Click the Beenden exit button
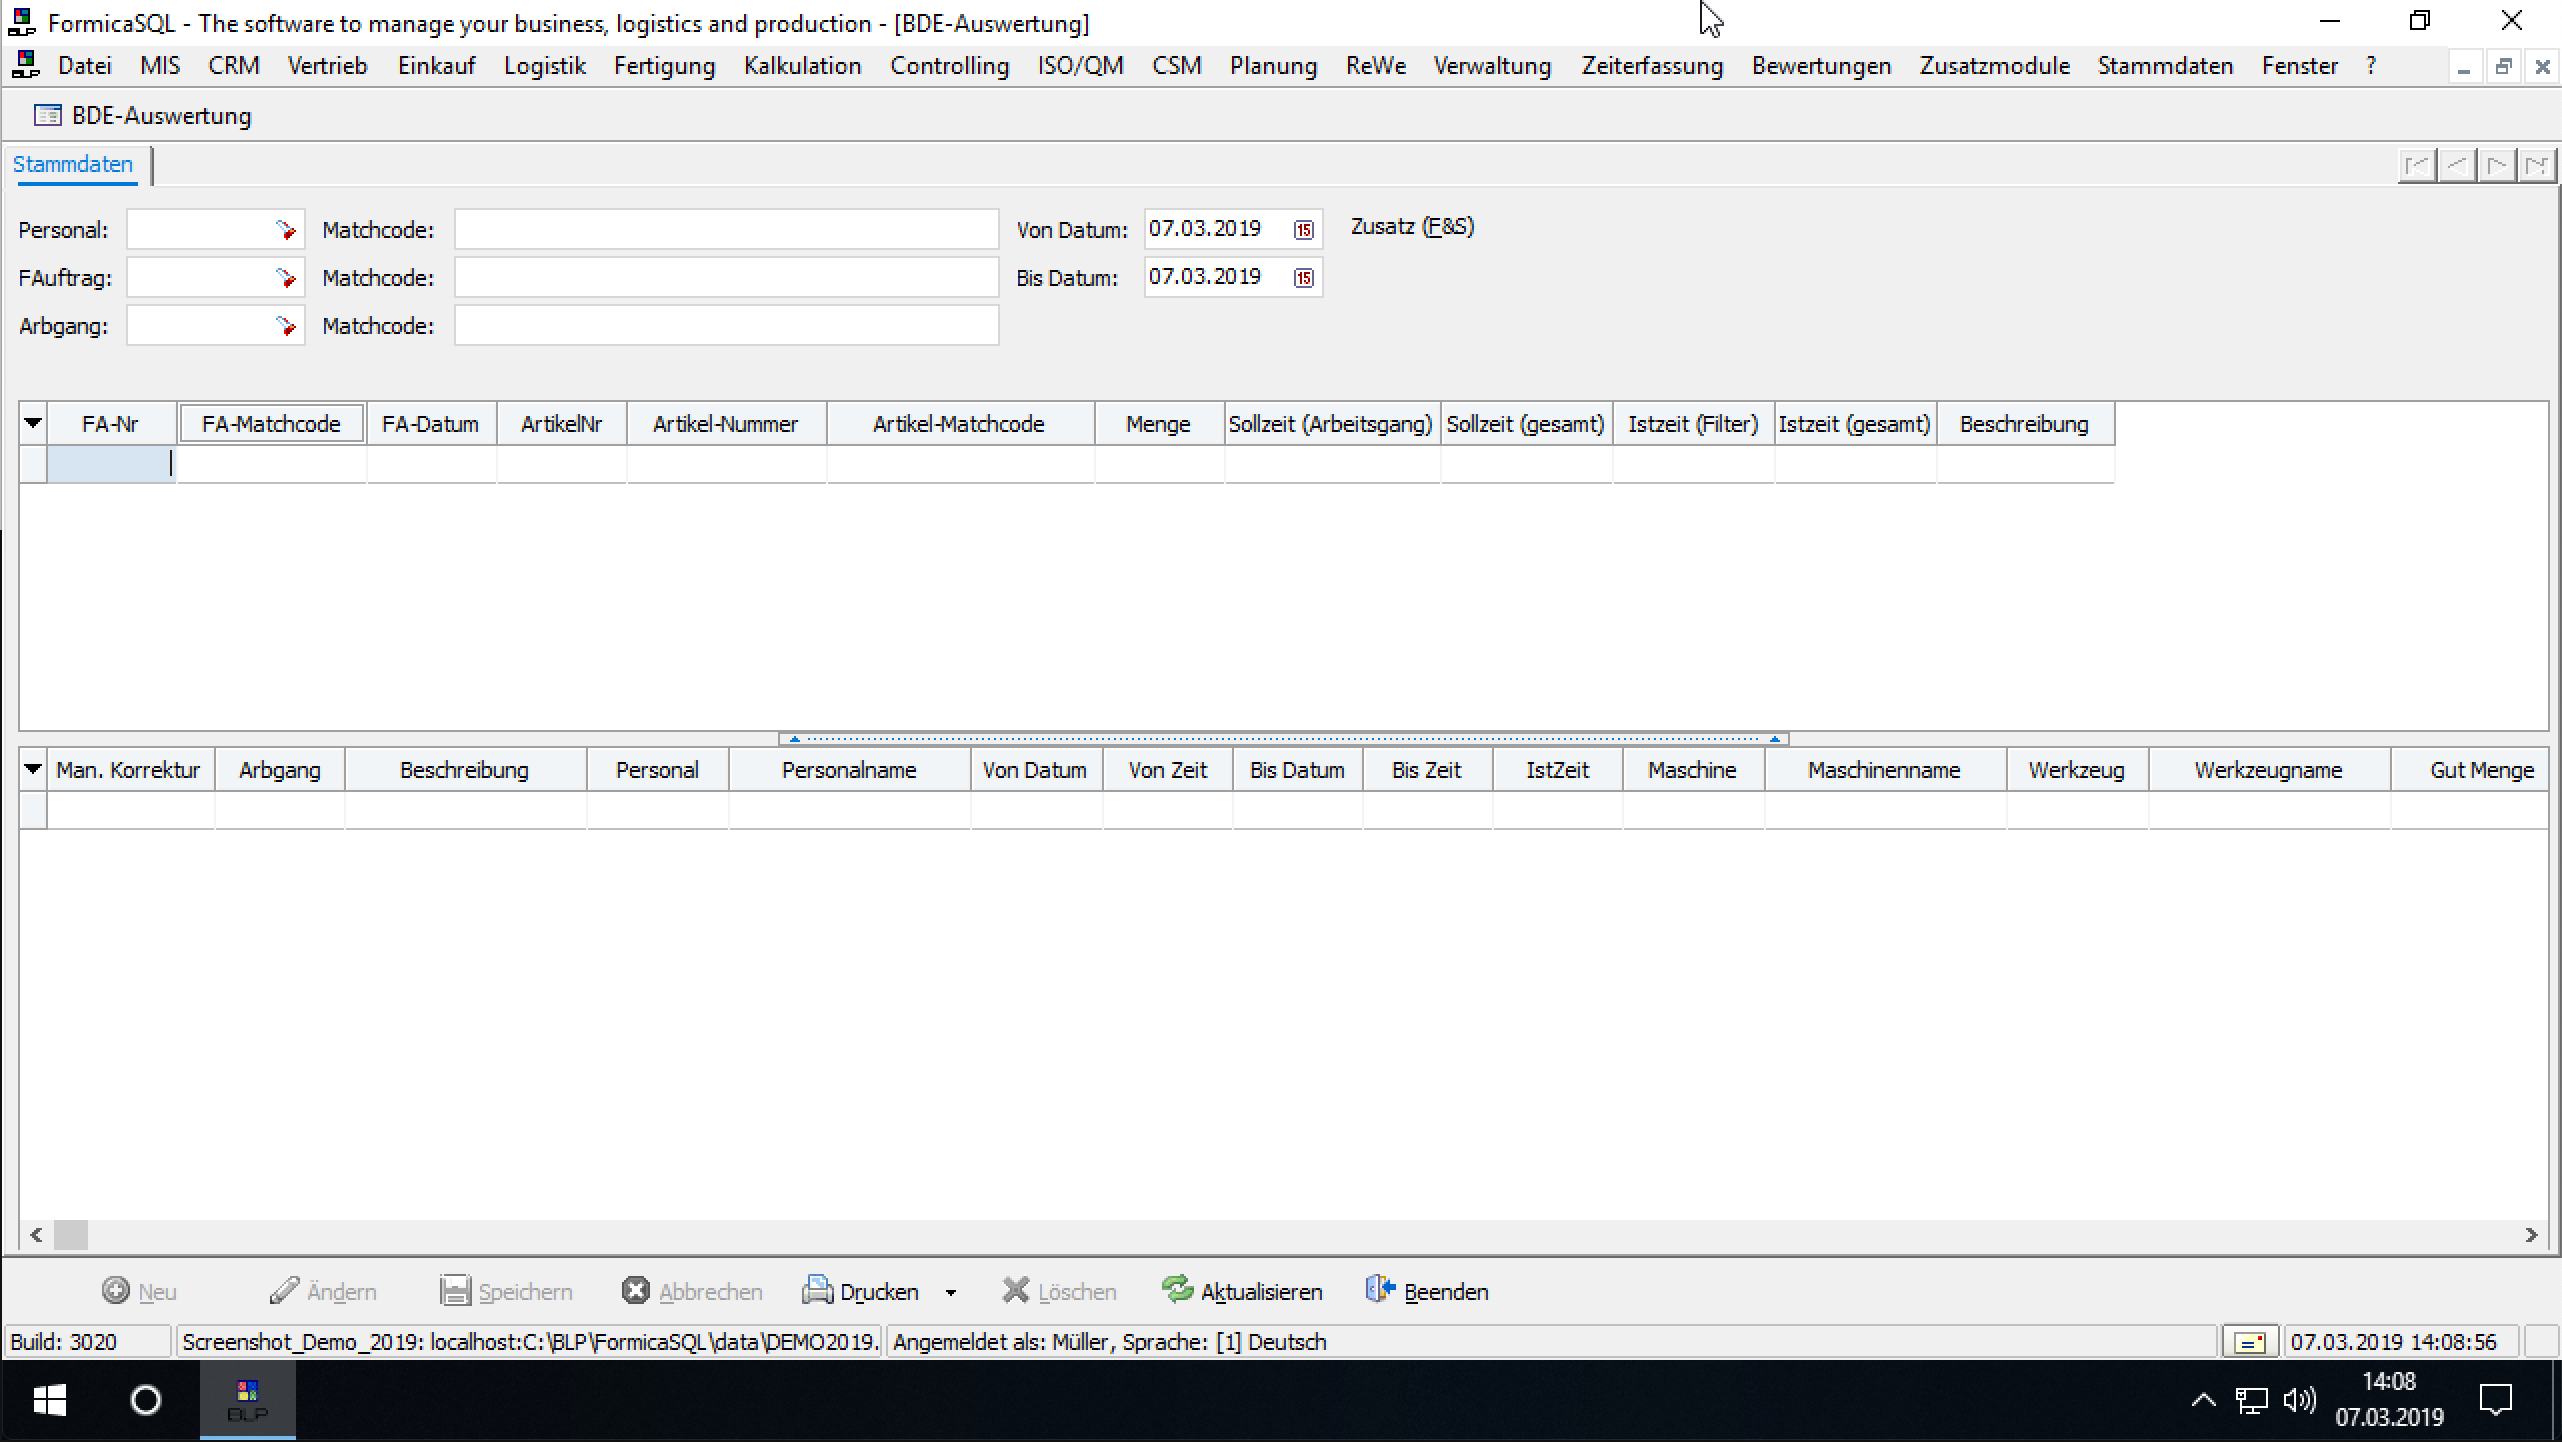The width and height of the screenshot is (2562, 1442). tap(1427, 1291)
